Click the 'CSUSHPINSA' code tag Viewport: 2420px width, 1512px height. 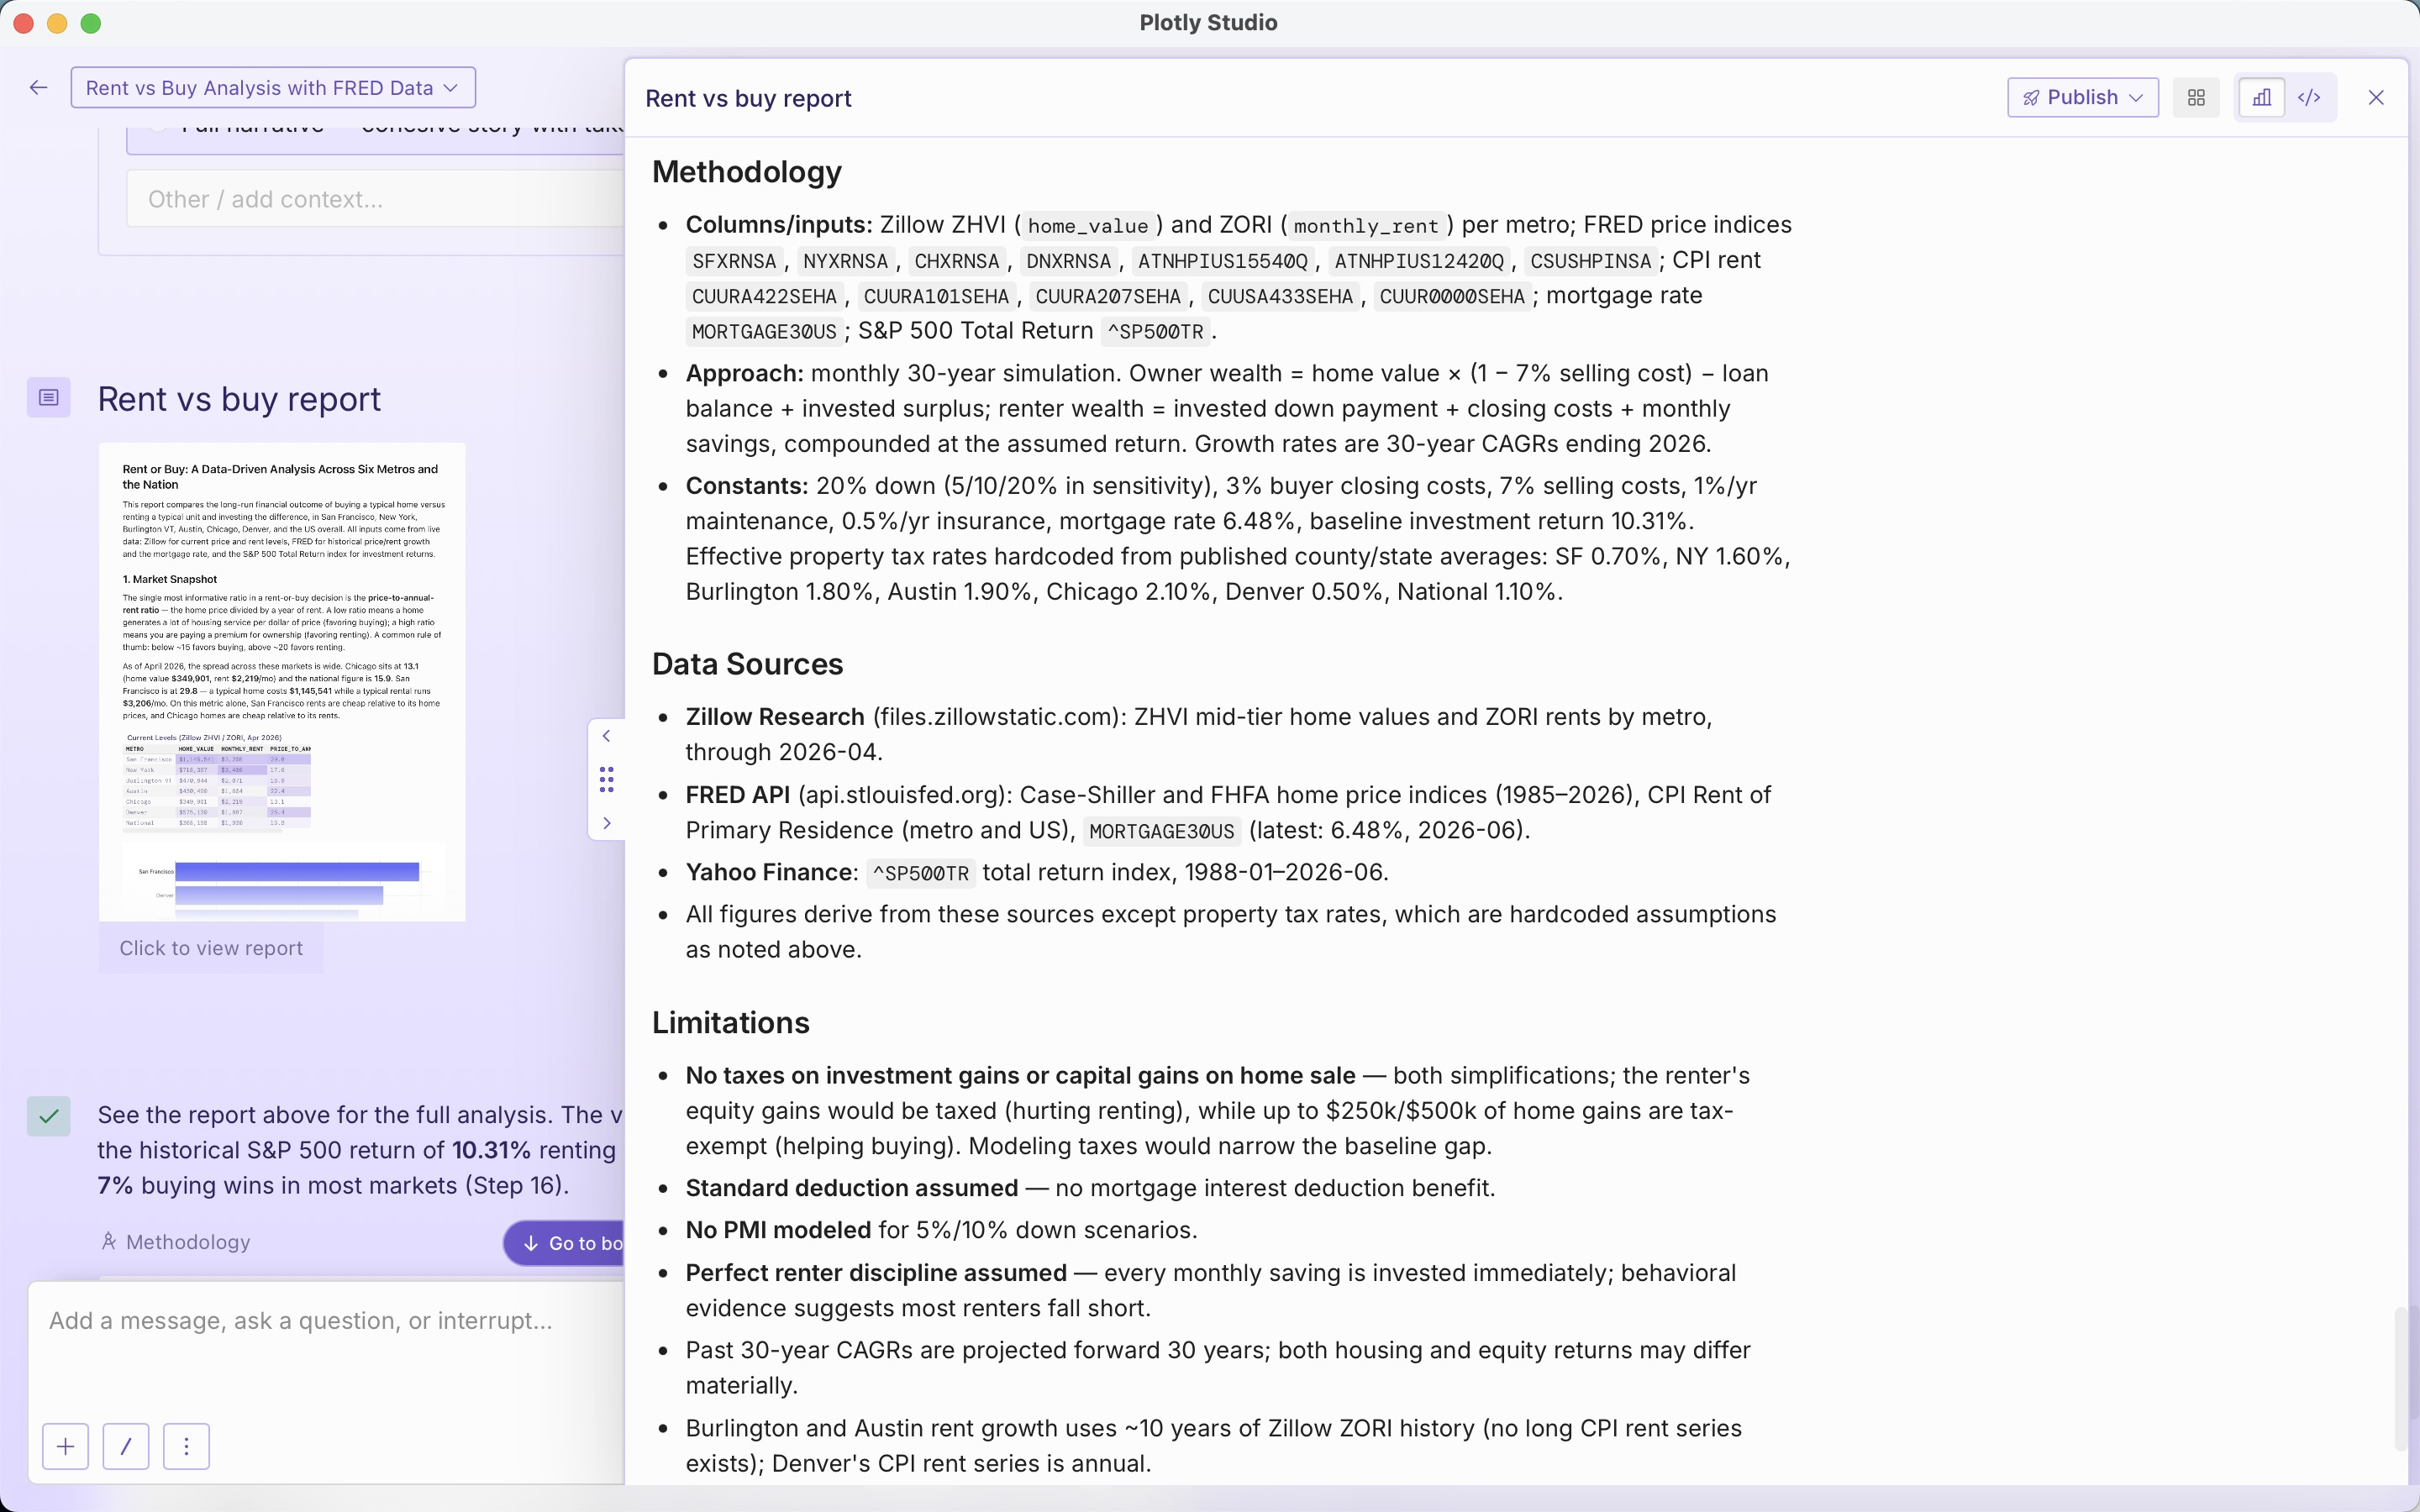(1591, 261)
